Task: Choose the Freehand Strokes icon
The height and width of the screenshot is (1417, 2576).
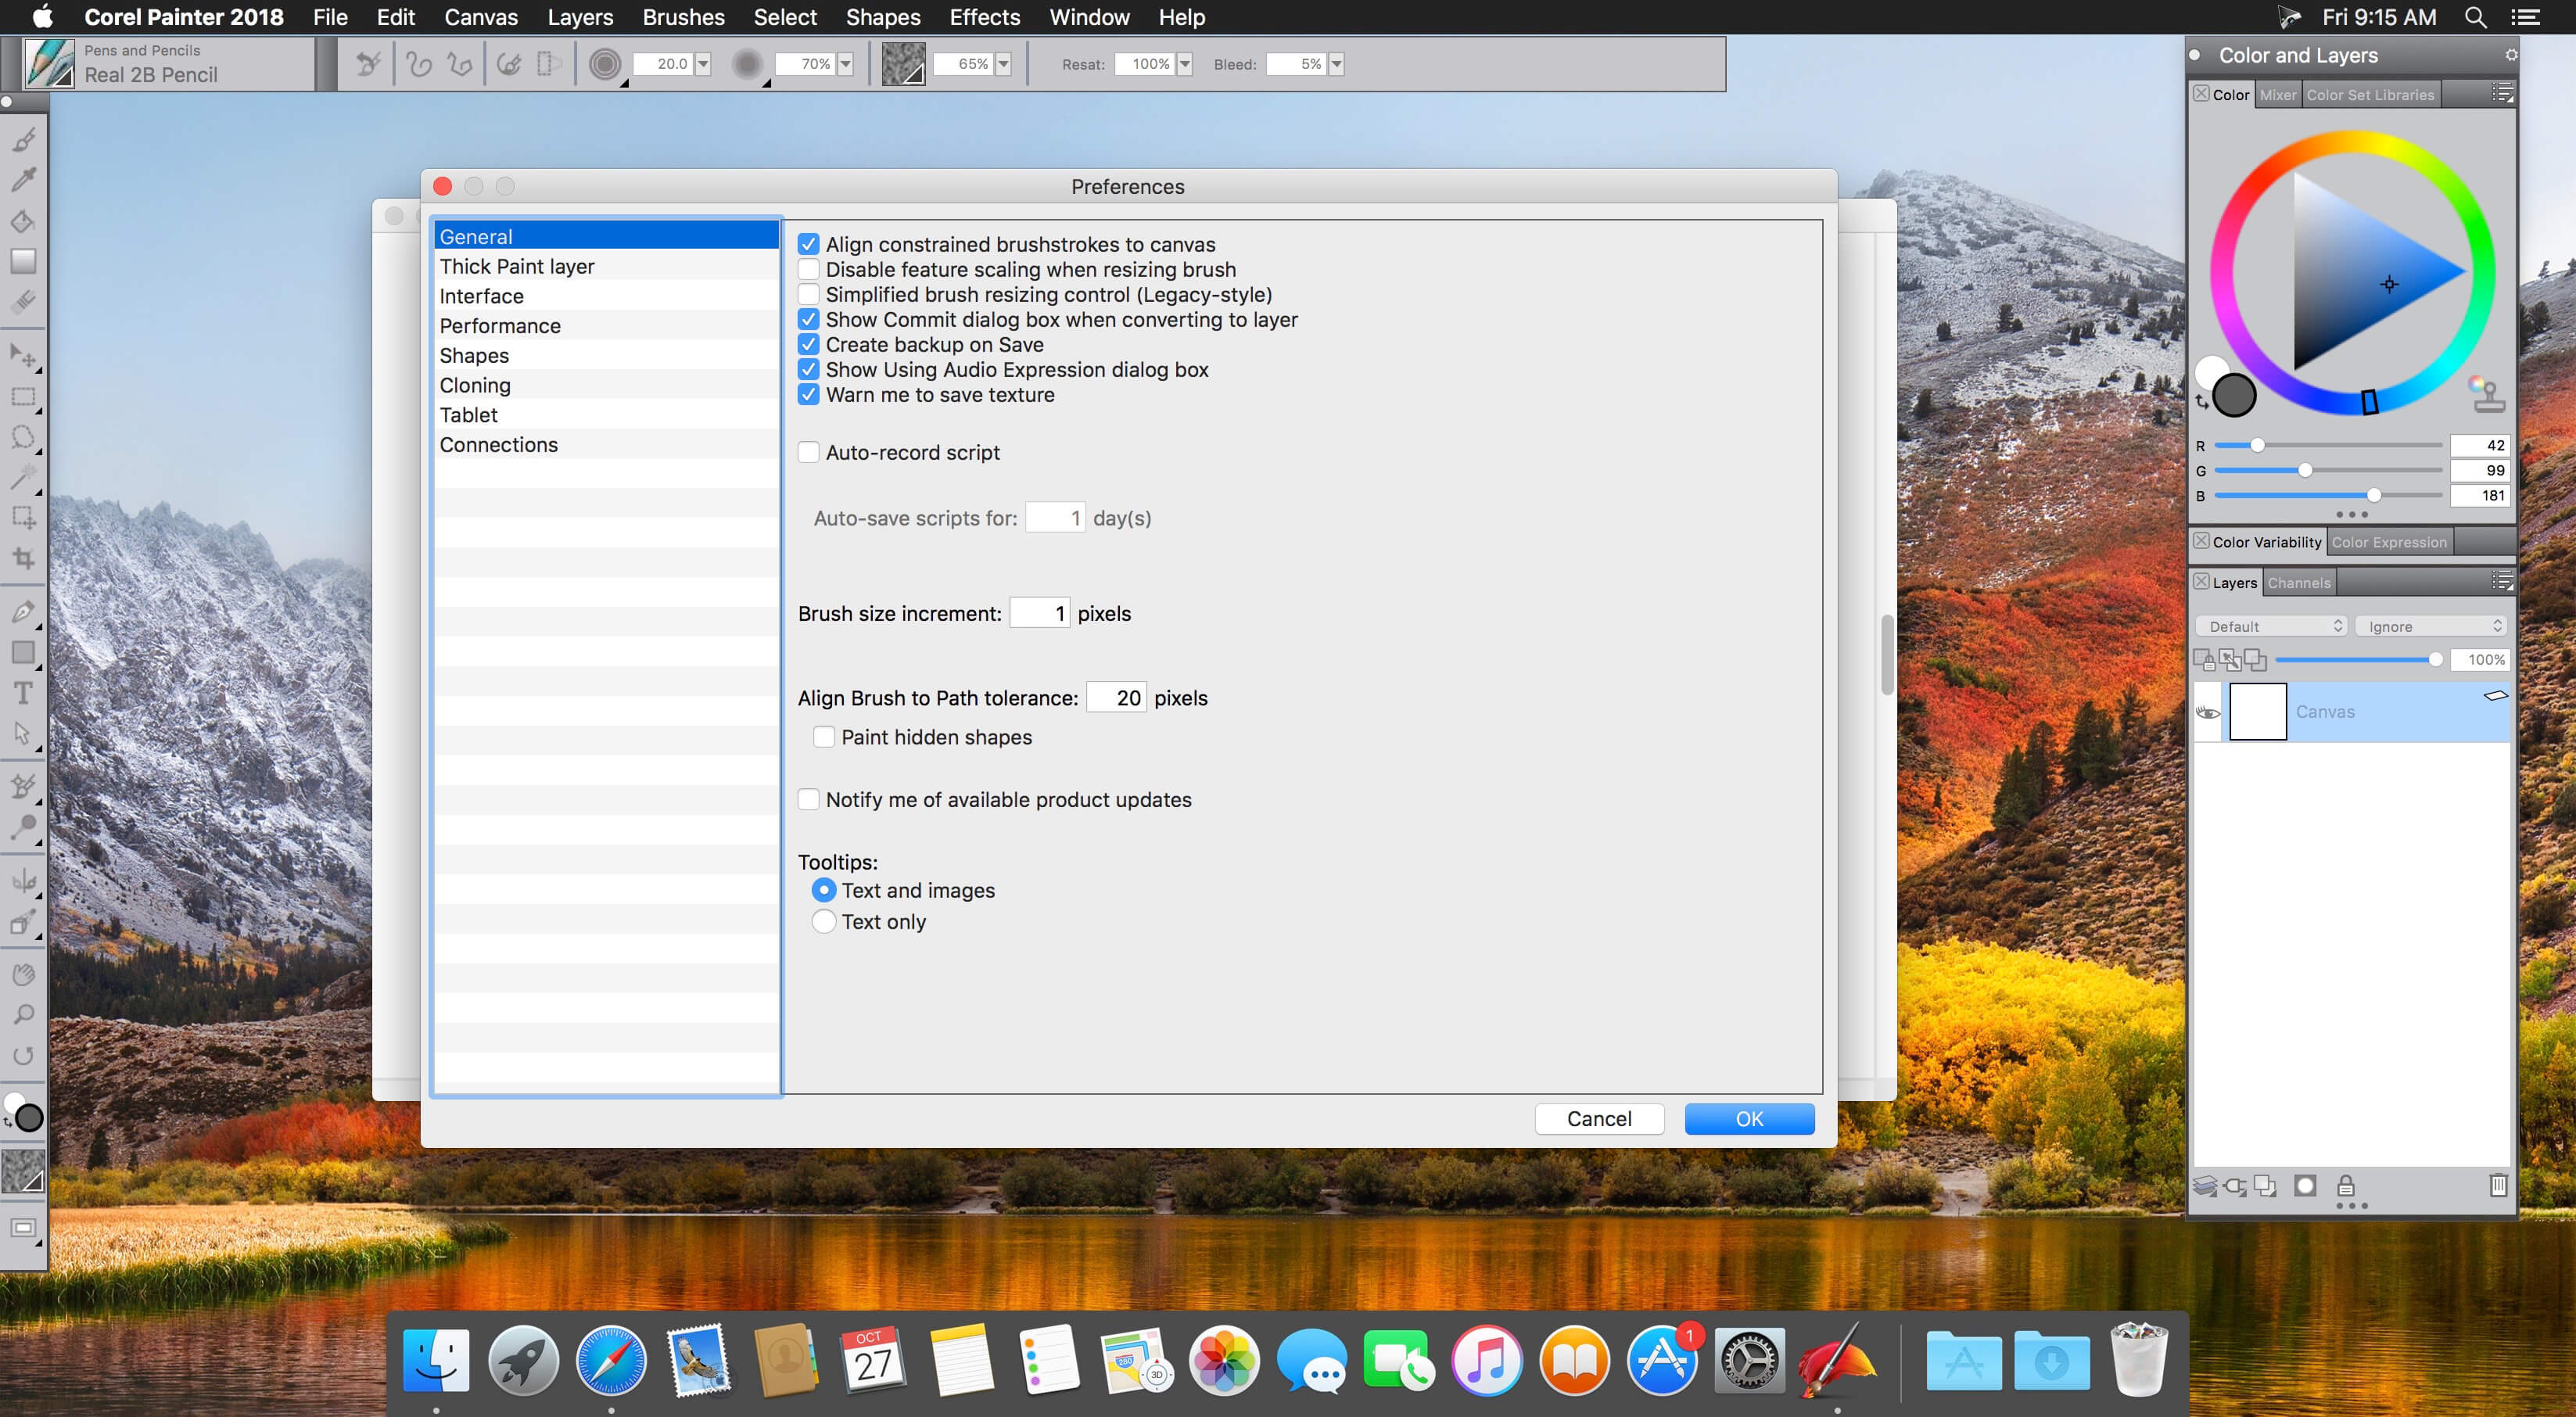Action: coord(419,64)
